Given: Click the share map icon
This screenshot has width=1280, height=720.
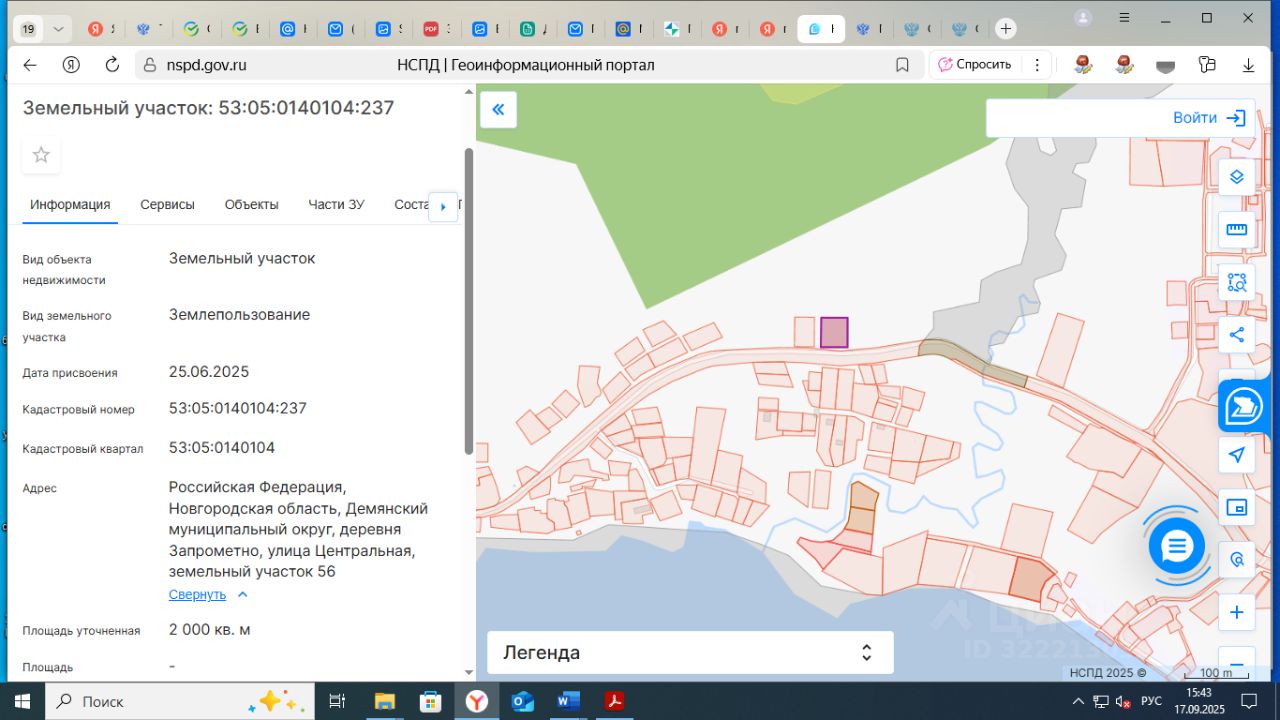Looking at the screenshot, I should (1237, 335).
